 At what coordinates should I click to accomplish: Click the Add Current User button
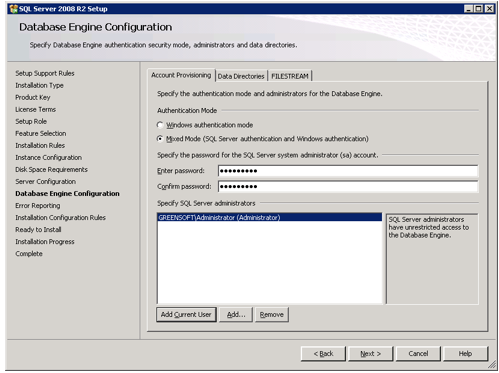pos(186,314)
